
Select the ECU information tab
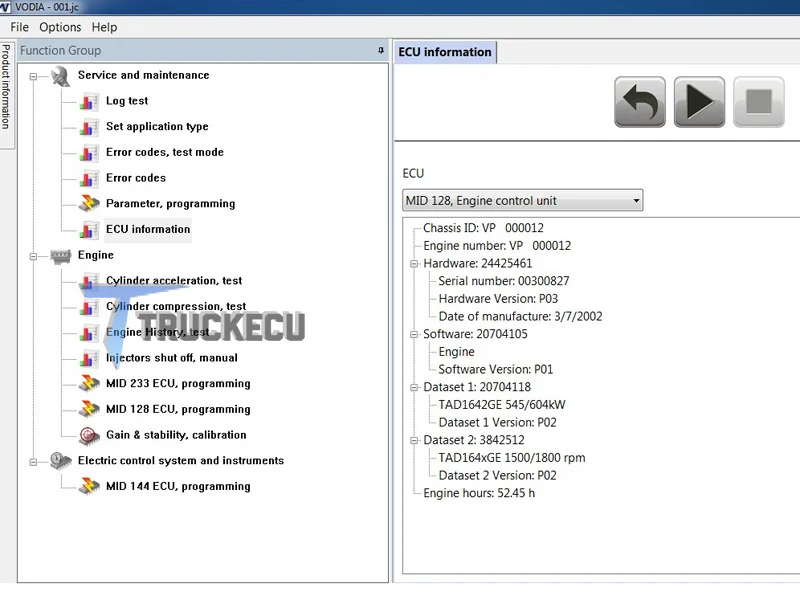pyautogui.click(x=445, y=52)
